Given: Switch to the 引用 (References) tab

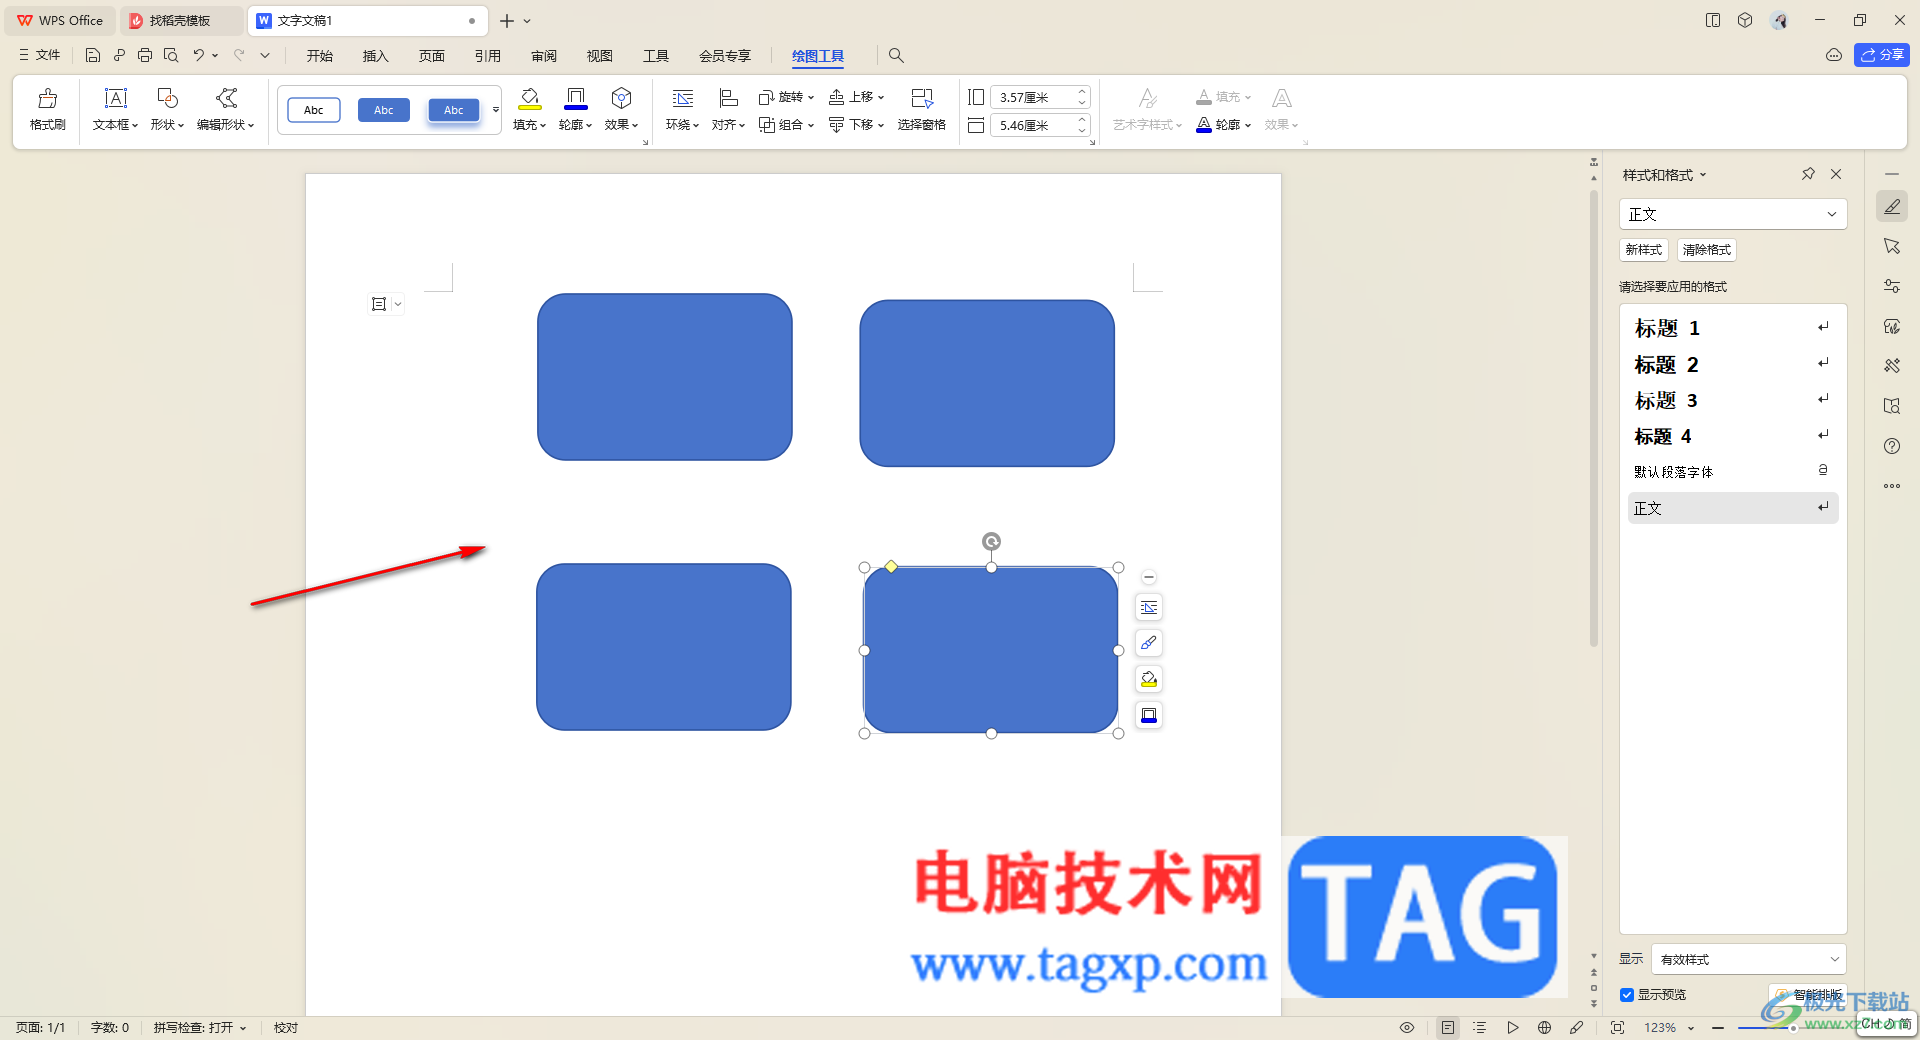Looking at the screenshot, I should pos(487,56).
